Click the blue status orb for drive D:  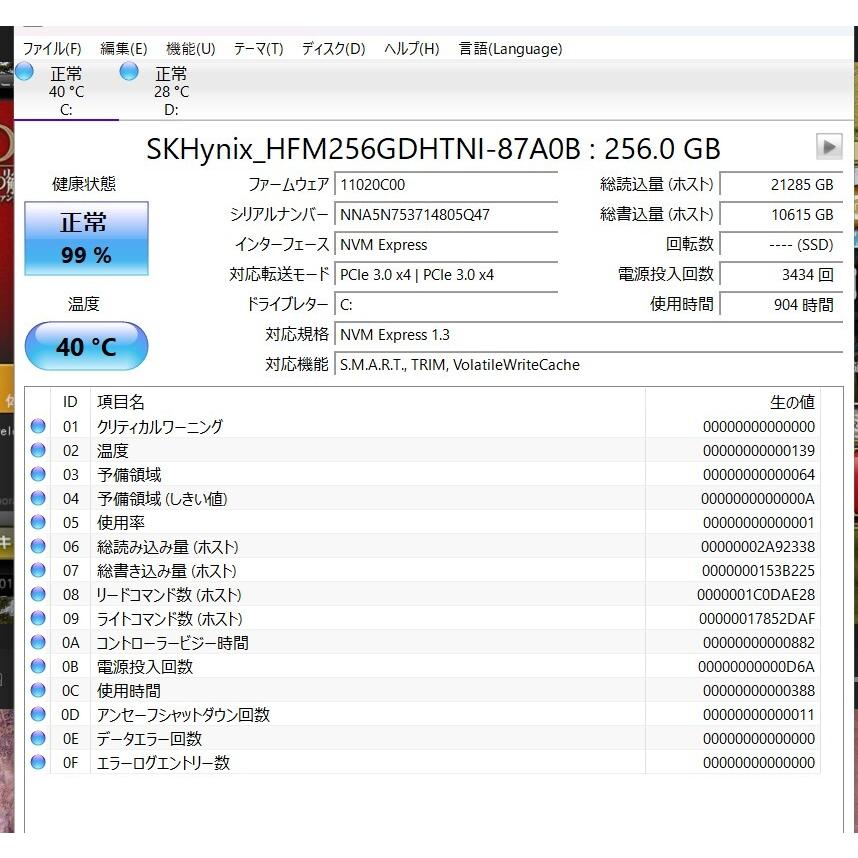[129, 71]
